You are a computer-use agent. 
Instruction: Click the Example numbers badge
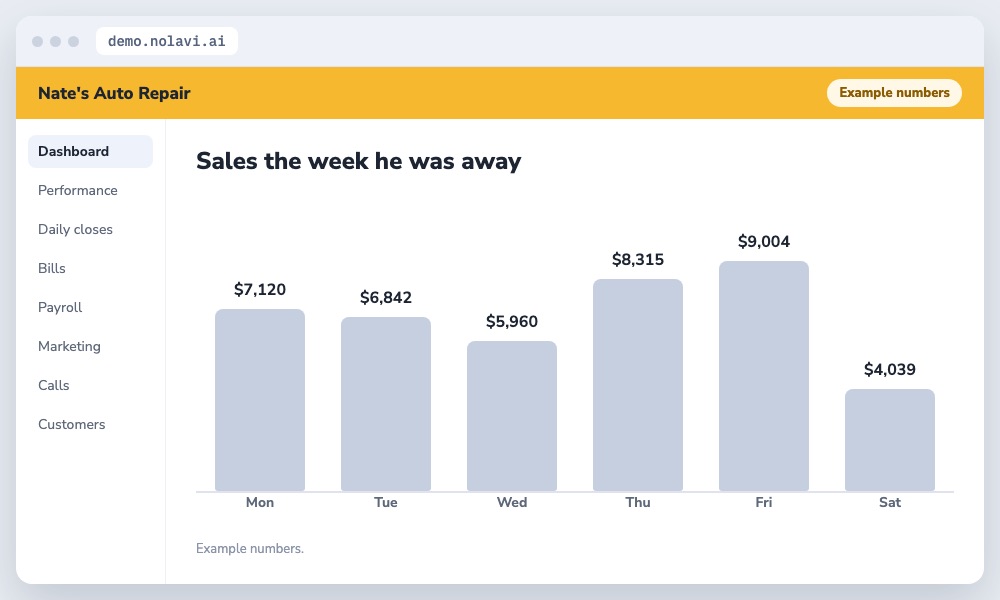click(894, 92)
